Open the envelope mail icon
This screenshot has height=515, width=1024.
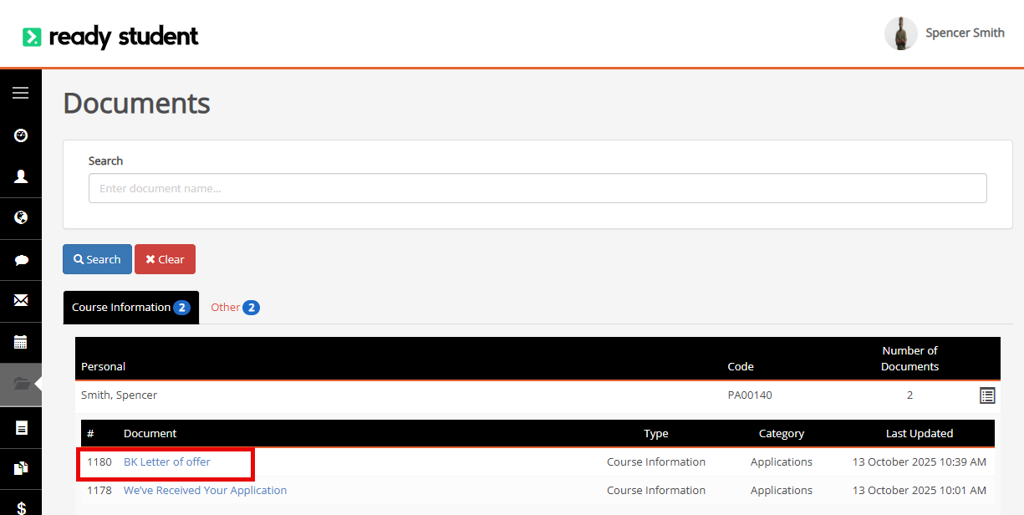tap(21, 300)
